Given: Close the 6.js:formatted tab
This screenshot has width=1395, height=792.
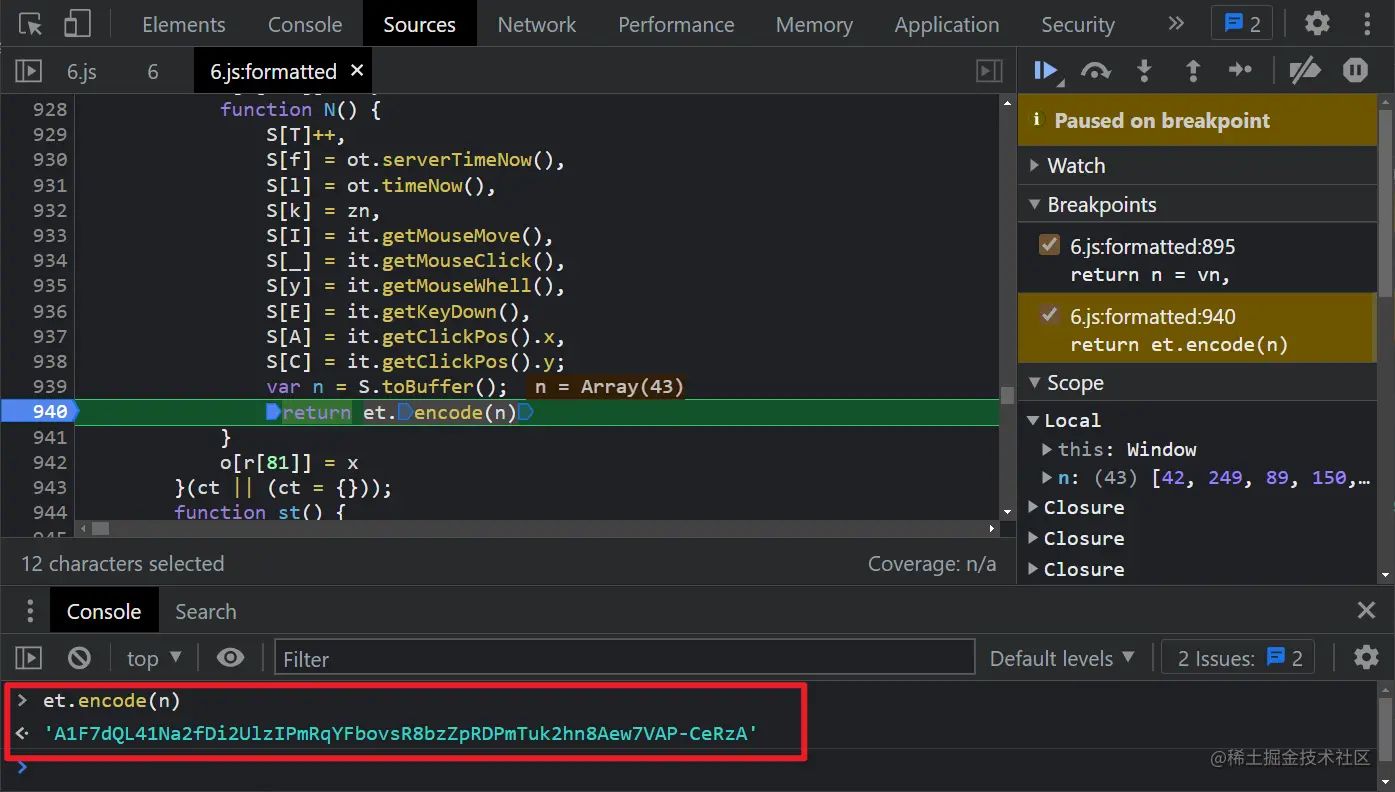Looking at the screenshot, I should 357,71.
